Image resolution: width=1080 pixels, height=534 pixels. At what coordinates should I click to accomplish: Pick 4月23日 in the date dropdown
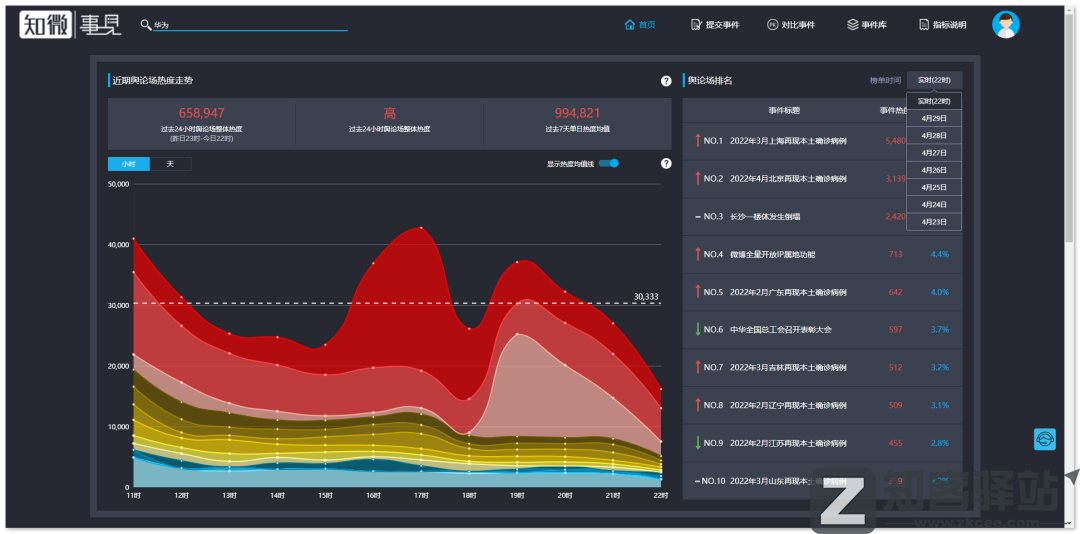tap(934, 222)
